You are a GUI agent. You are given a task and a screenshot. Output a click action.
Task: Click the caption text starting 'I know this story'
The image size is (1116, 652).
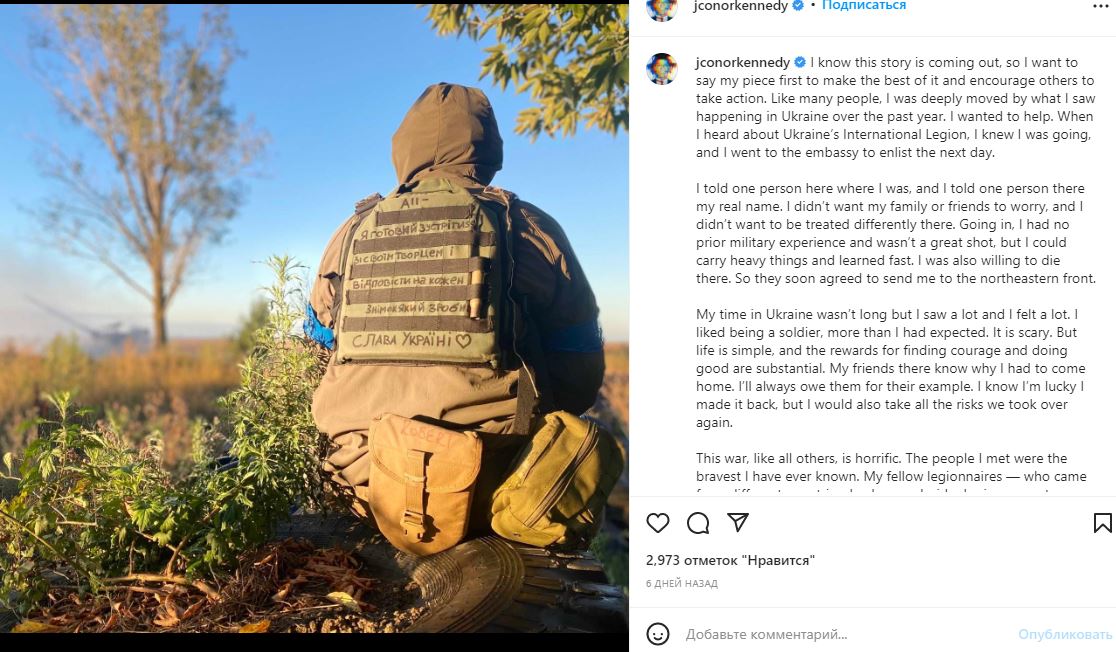(895, 107)
